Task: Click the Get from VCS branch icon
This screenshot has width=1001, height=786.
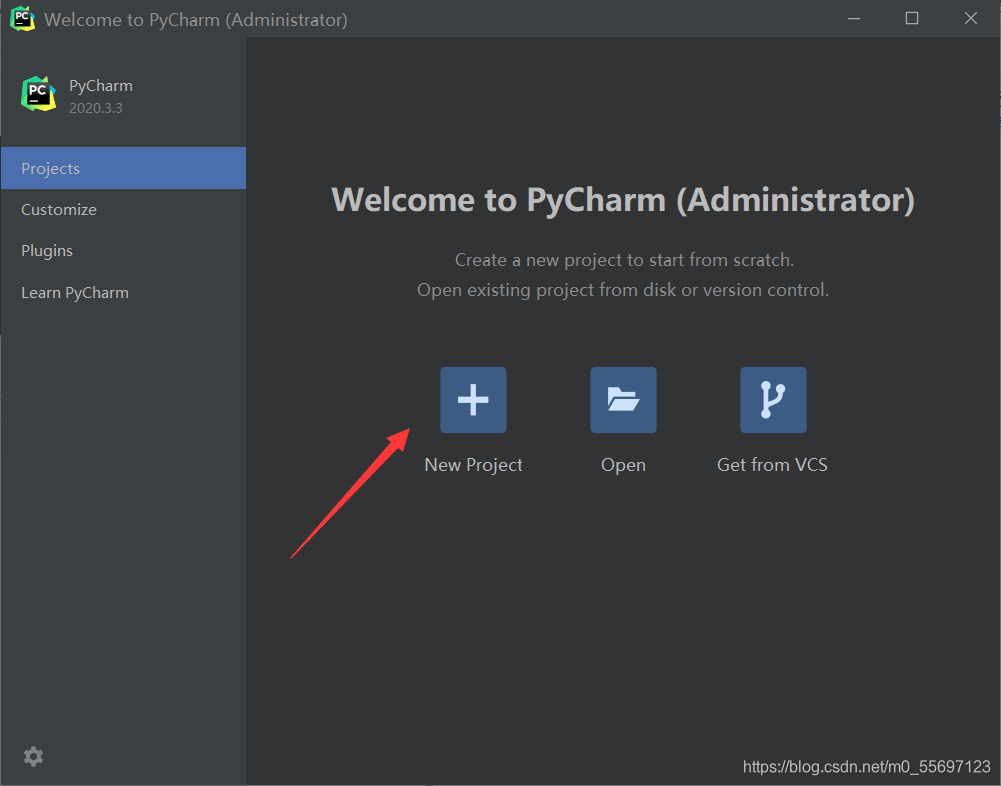Action: point(773,400)
